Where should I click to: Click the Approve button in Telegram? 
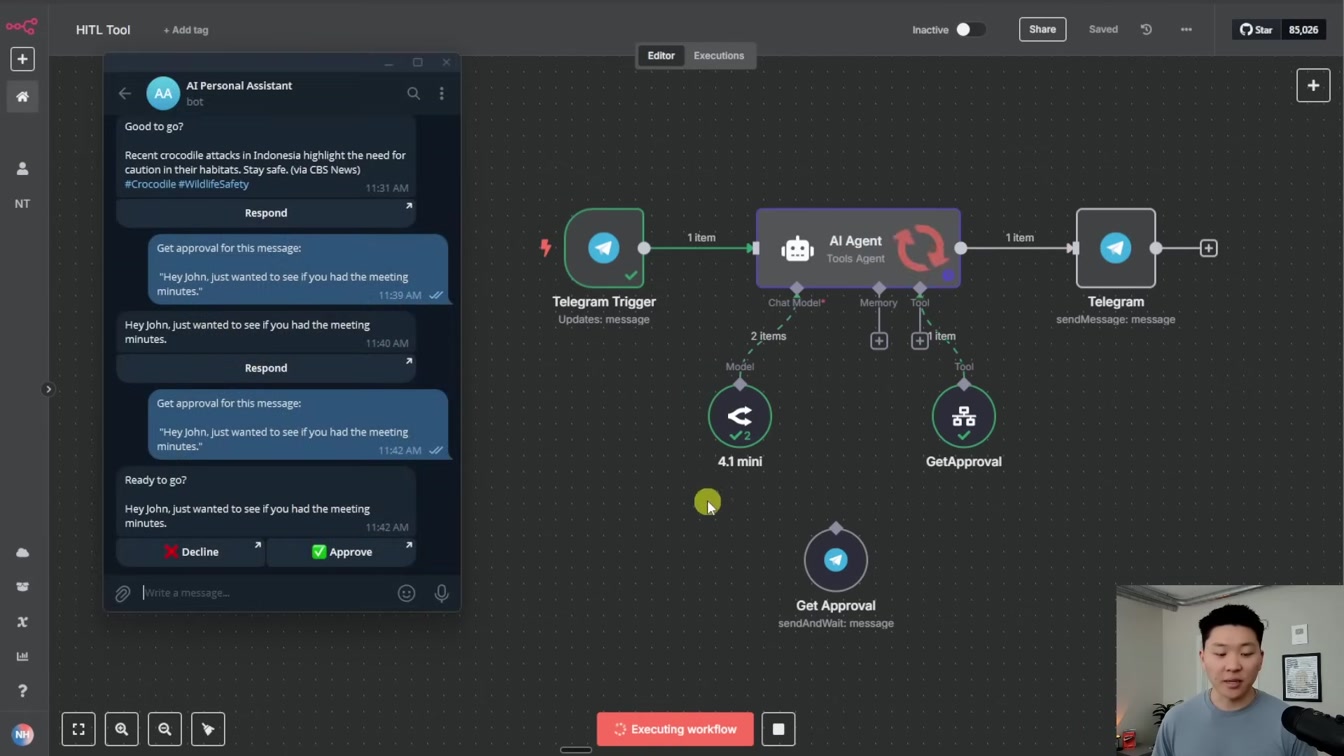tap(341, 552)
